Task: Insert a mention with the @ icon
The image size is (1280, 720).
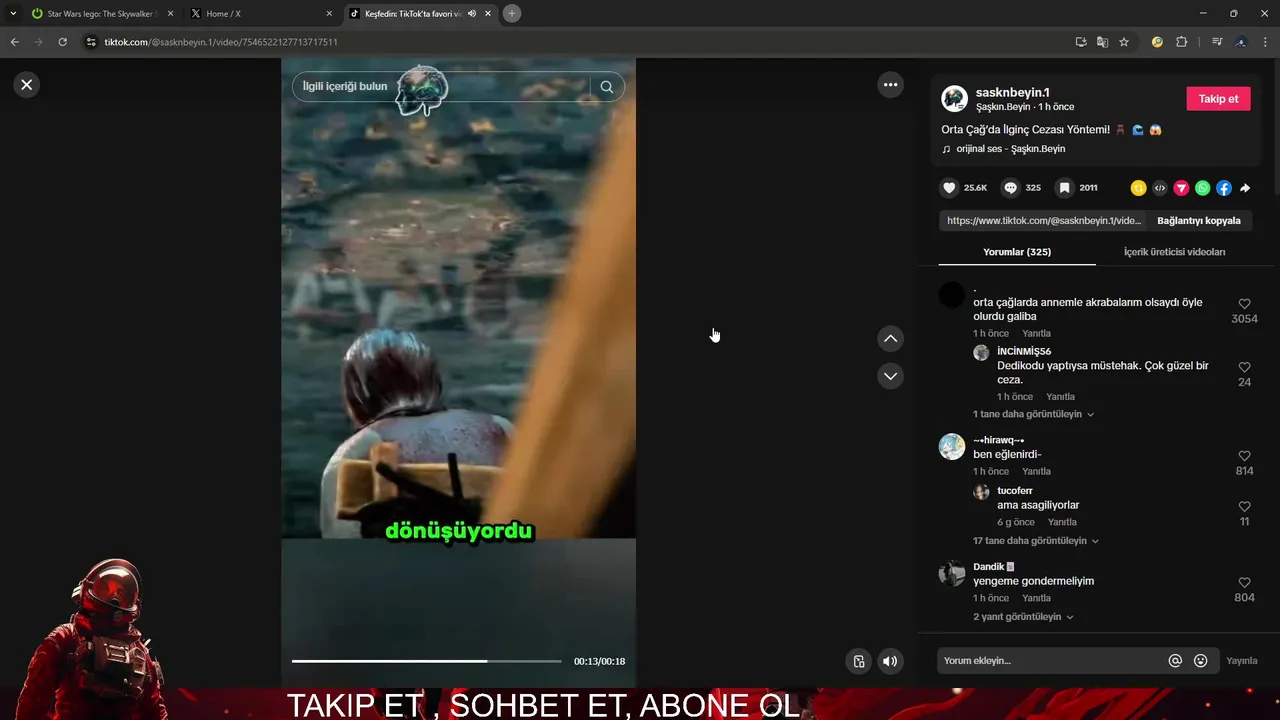Action: 1175,661
